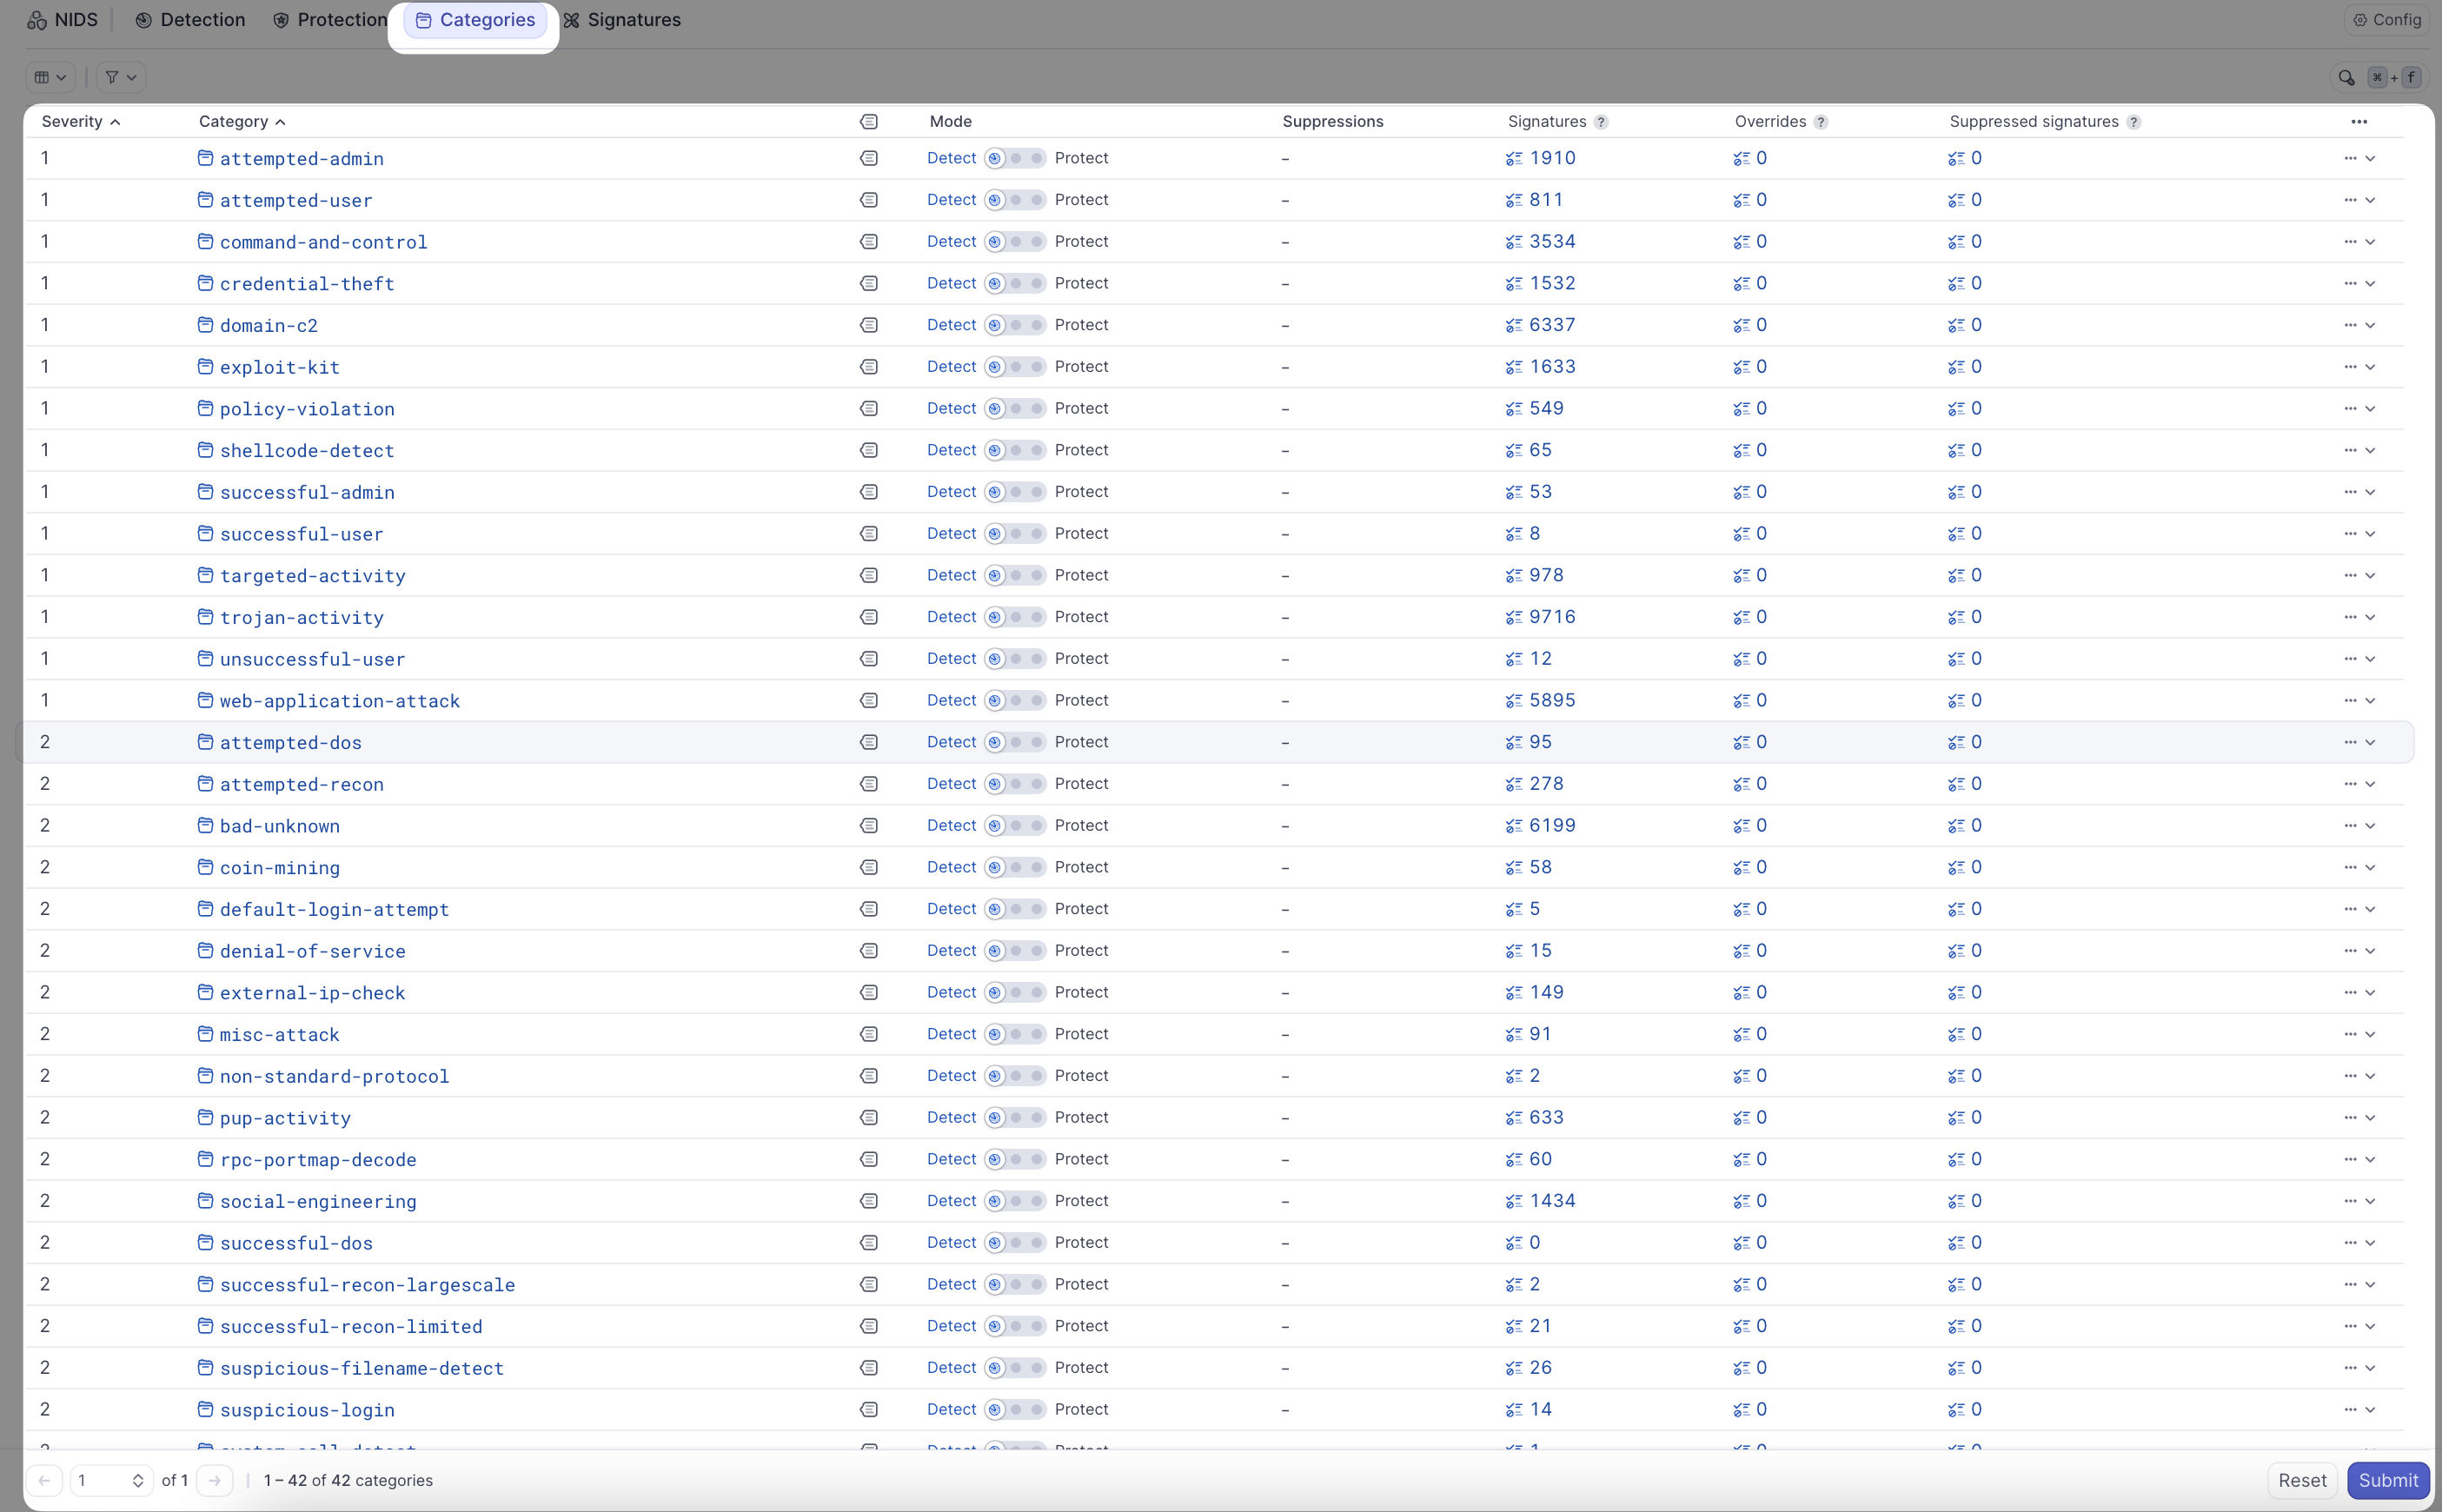The width and height of the screenshot is (2442, 1512).
Task: Open the table columns view dropdown
Action: click(50, 77)
